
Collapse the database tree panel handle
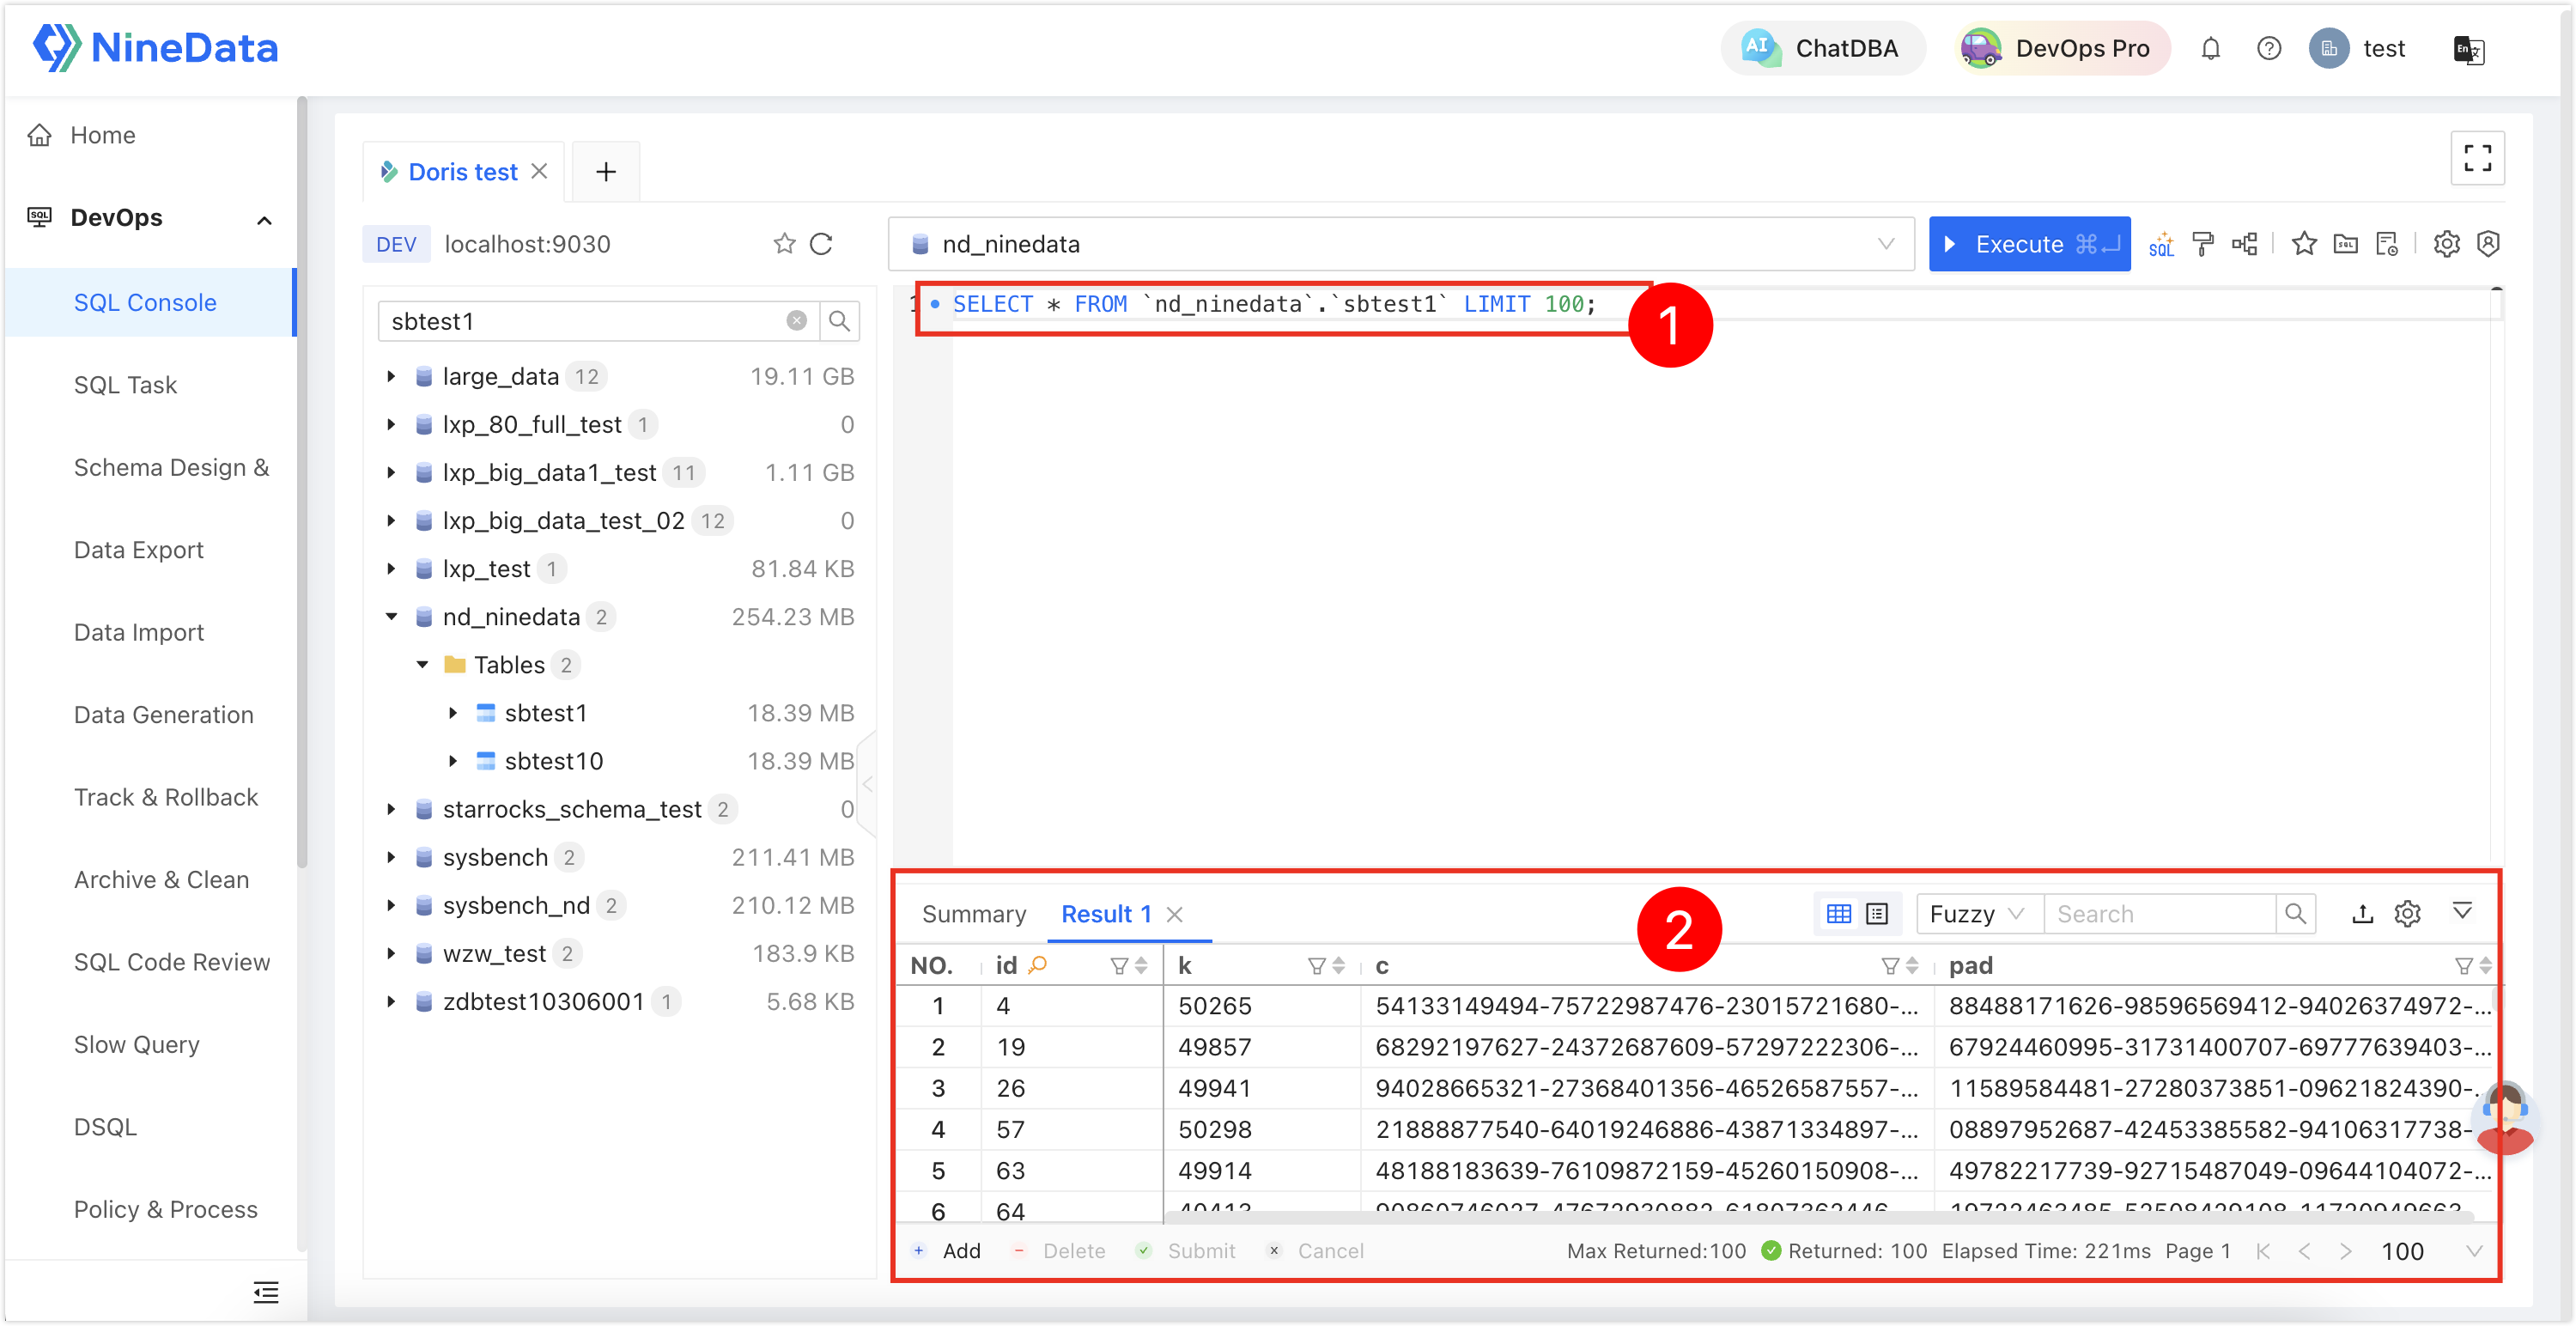pos(867,784)
